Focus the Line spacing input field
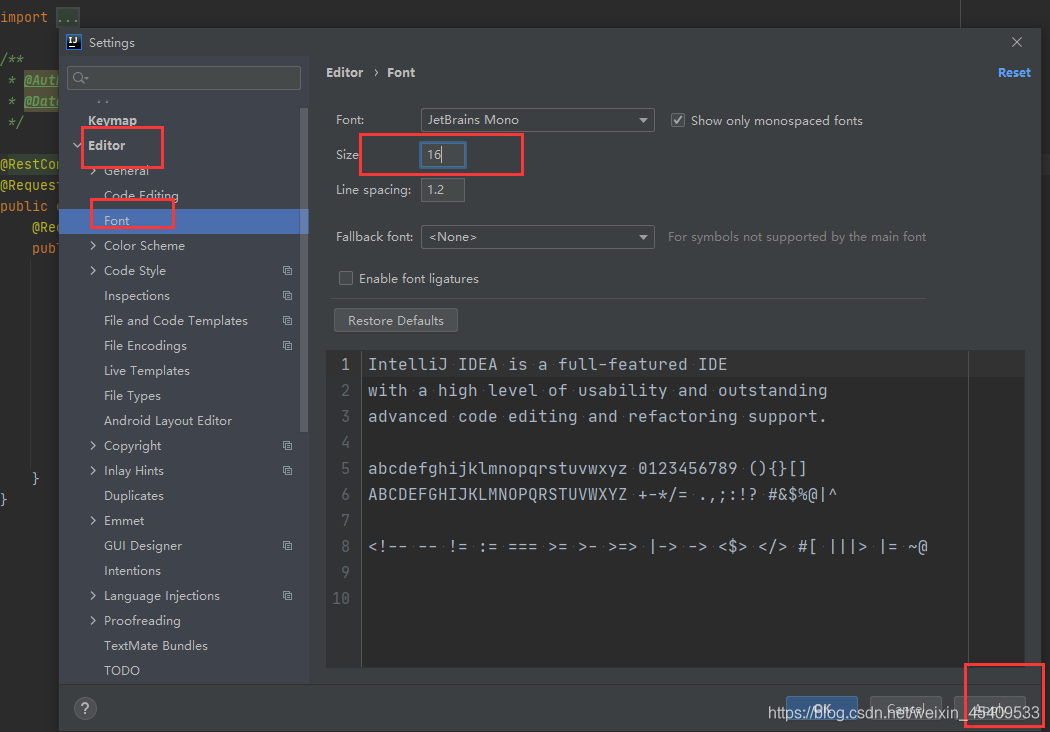This screenshot has height=732, width=1050. click(x=443, y=190)
